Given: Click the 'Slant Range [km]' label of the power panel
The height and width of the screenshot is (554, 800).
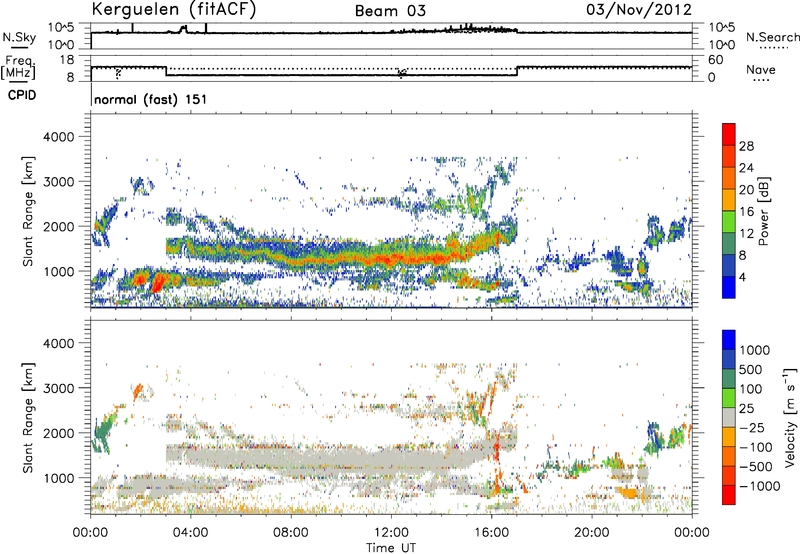Looking at the screenshot, I should (x=28, y=211).
